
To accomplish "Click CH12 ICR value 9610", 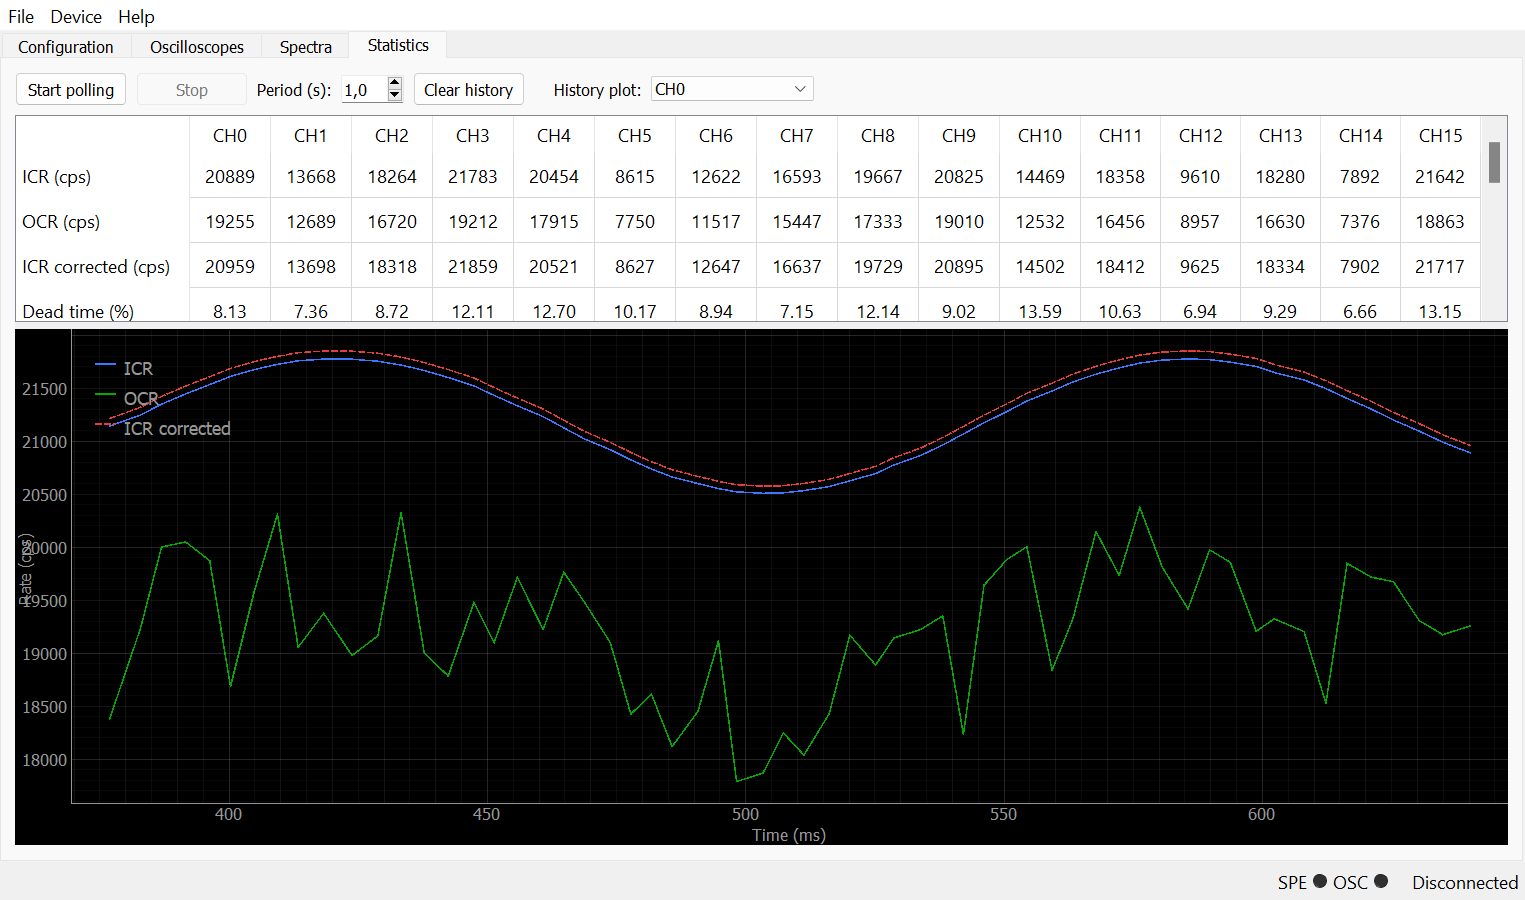I will point(1200,176).
